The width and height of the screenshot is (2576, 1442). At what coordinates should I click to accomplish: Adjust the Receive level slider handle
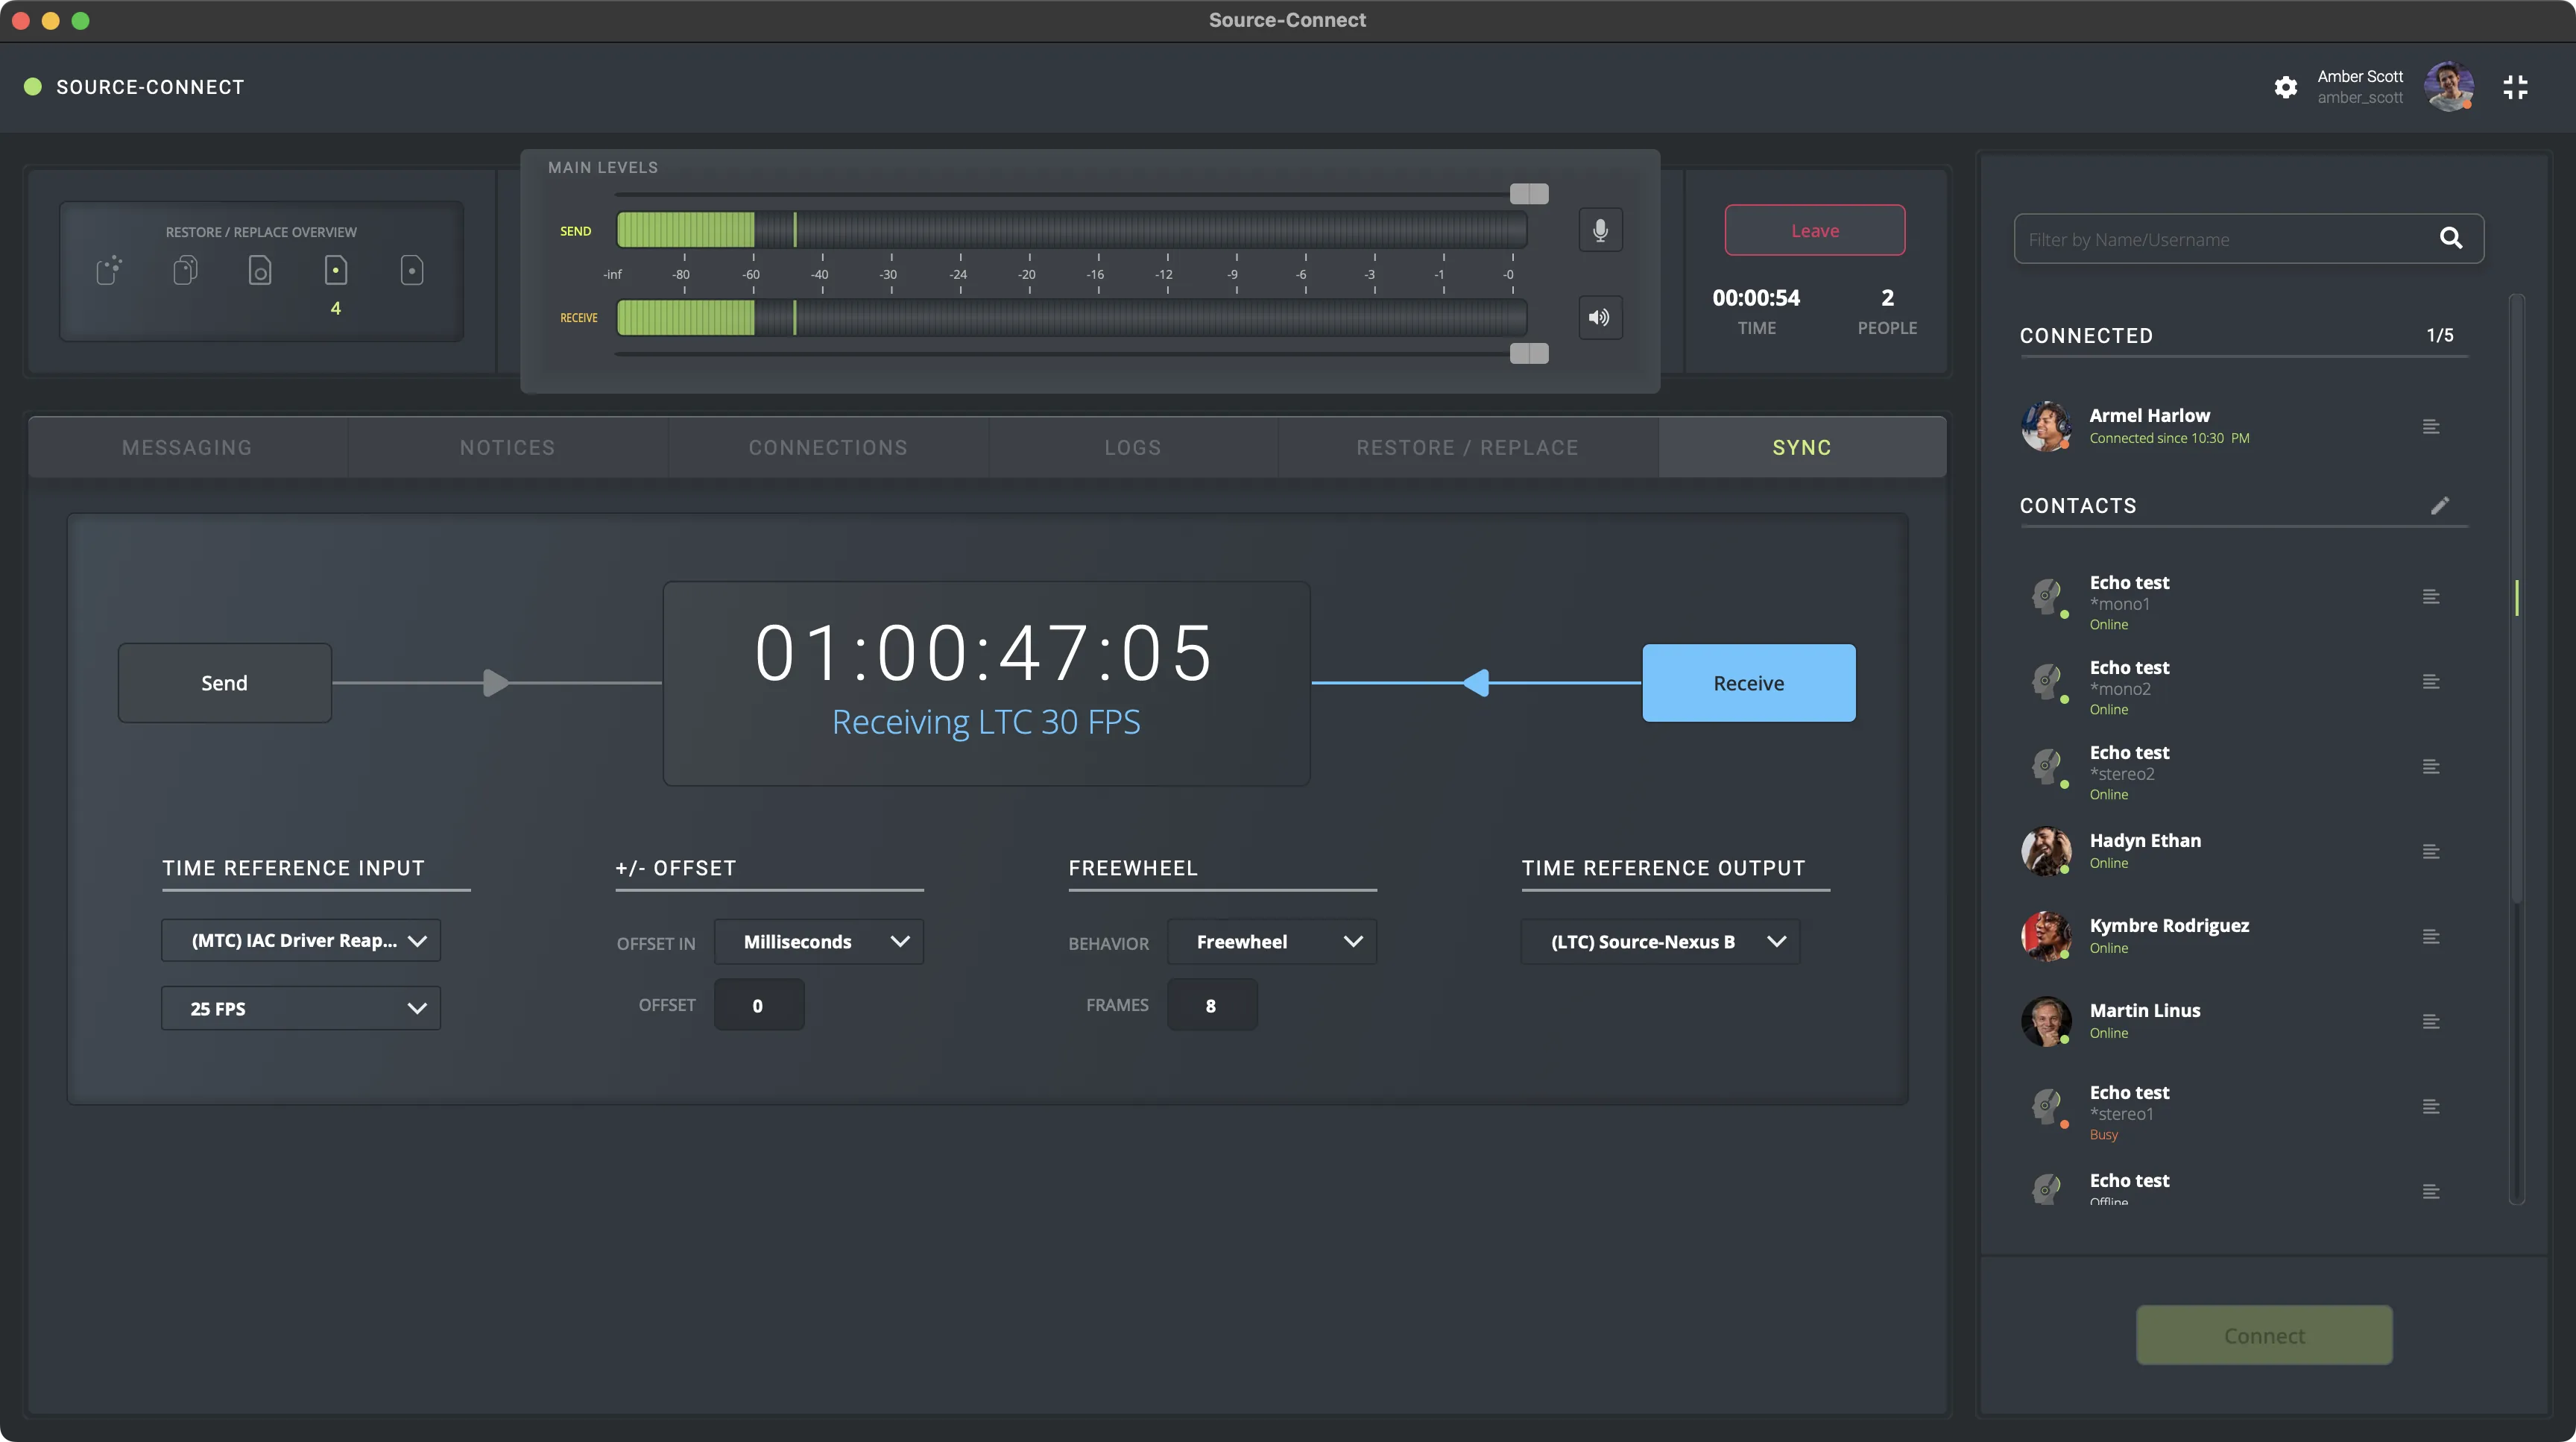pyautogui.click(x=1529, y=354)
